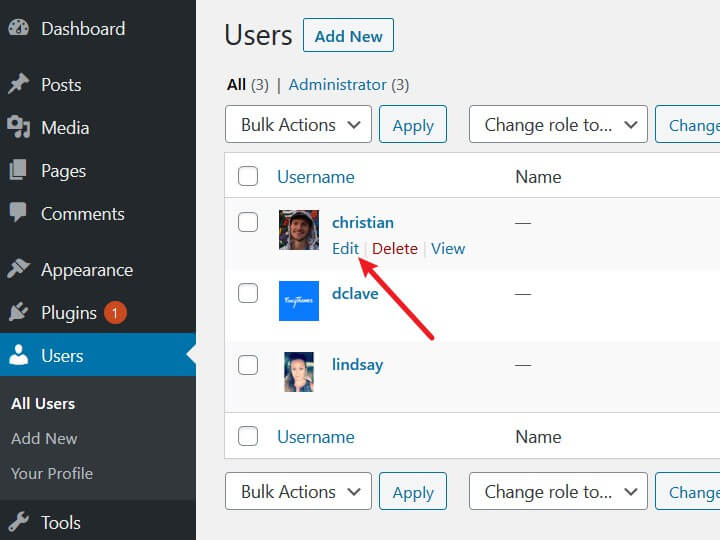The width and height of the screenshot is (720, 540).
Task: Open the top Change role to dropdown
Action: pyautogui.click(x=558, y=124)
